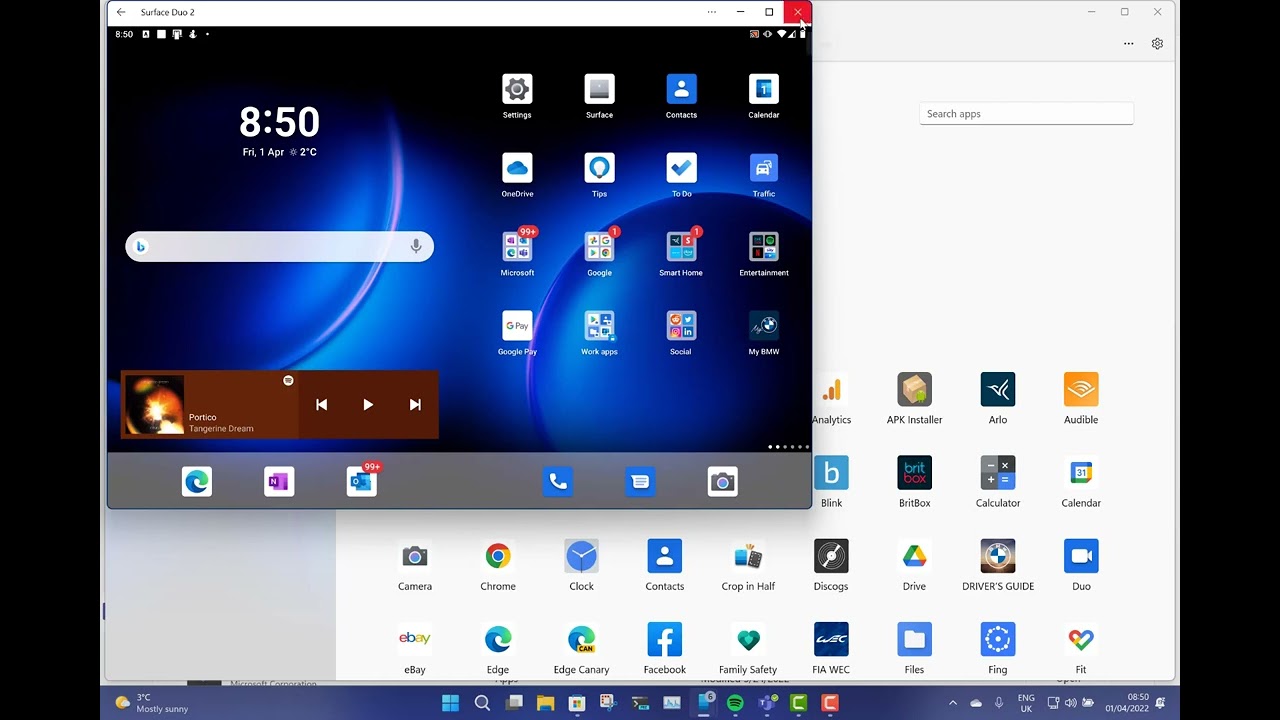Launch the My BMW app
Screen dimensions: 1280x720
click(763, 326)
